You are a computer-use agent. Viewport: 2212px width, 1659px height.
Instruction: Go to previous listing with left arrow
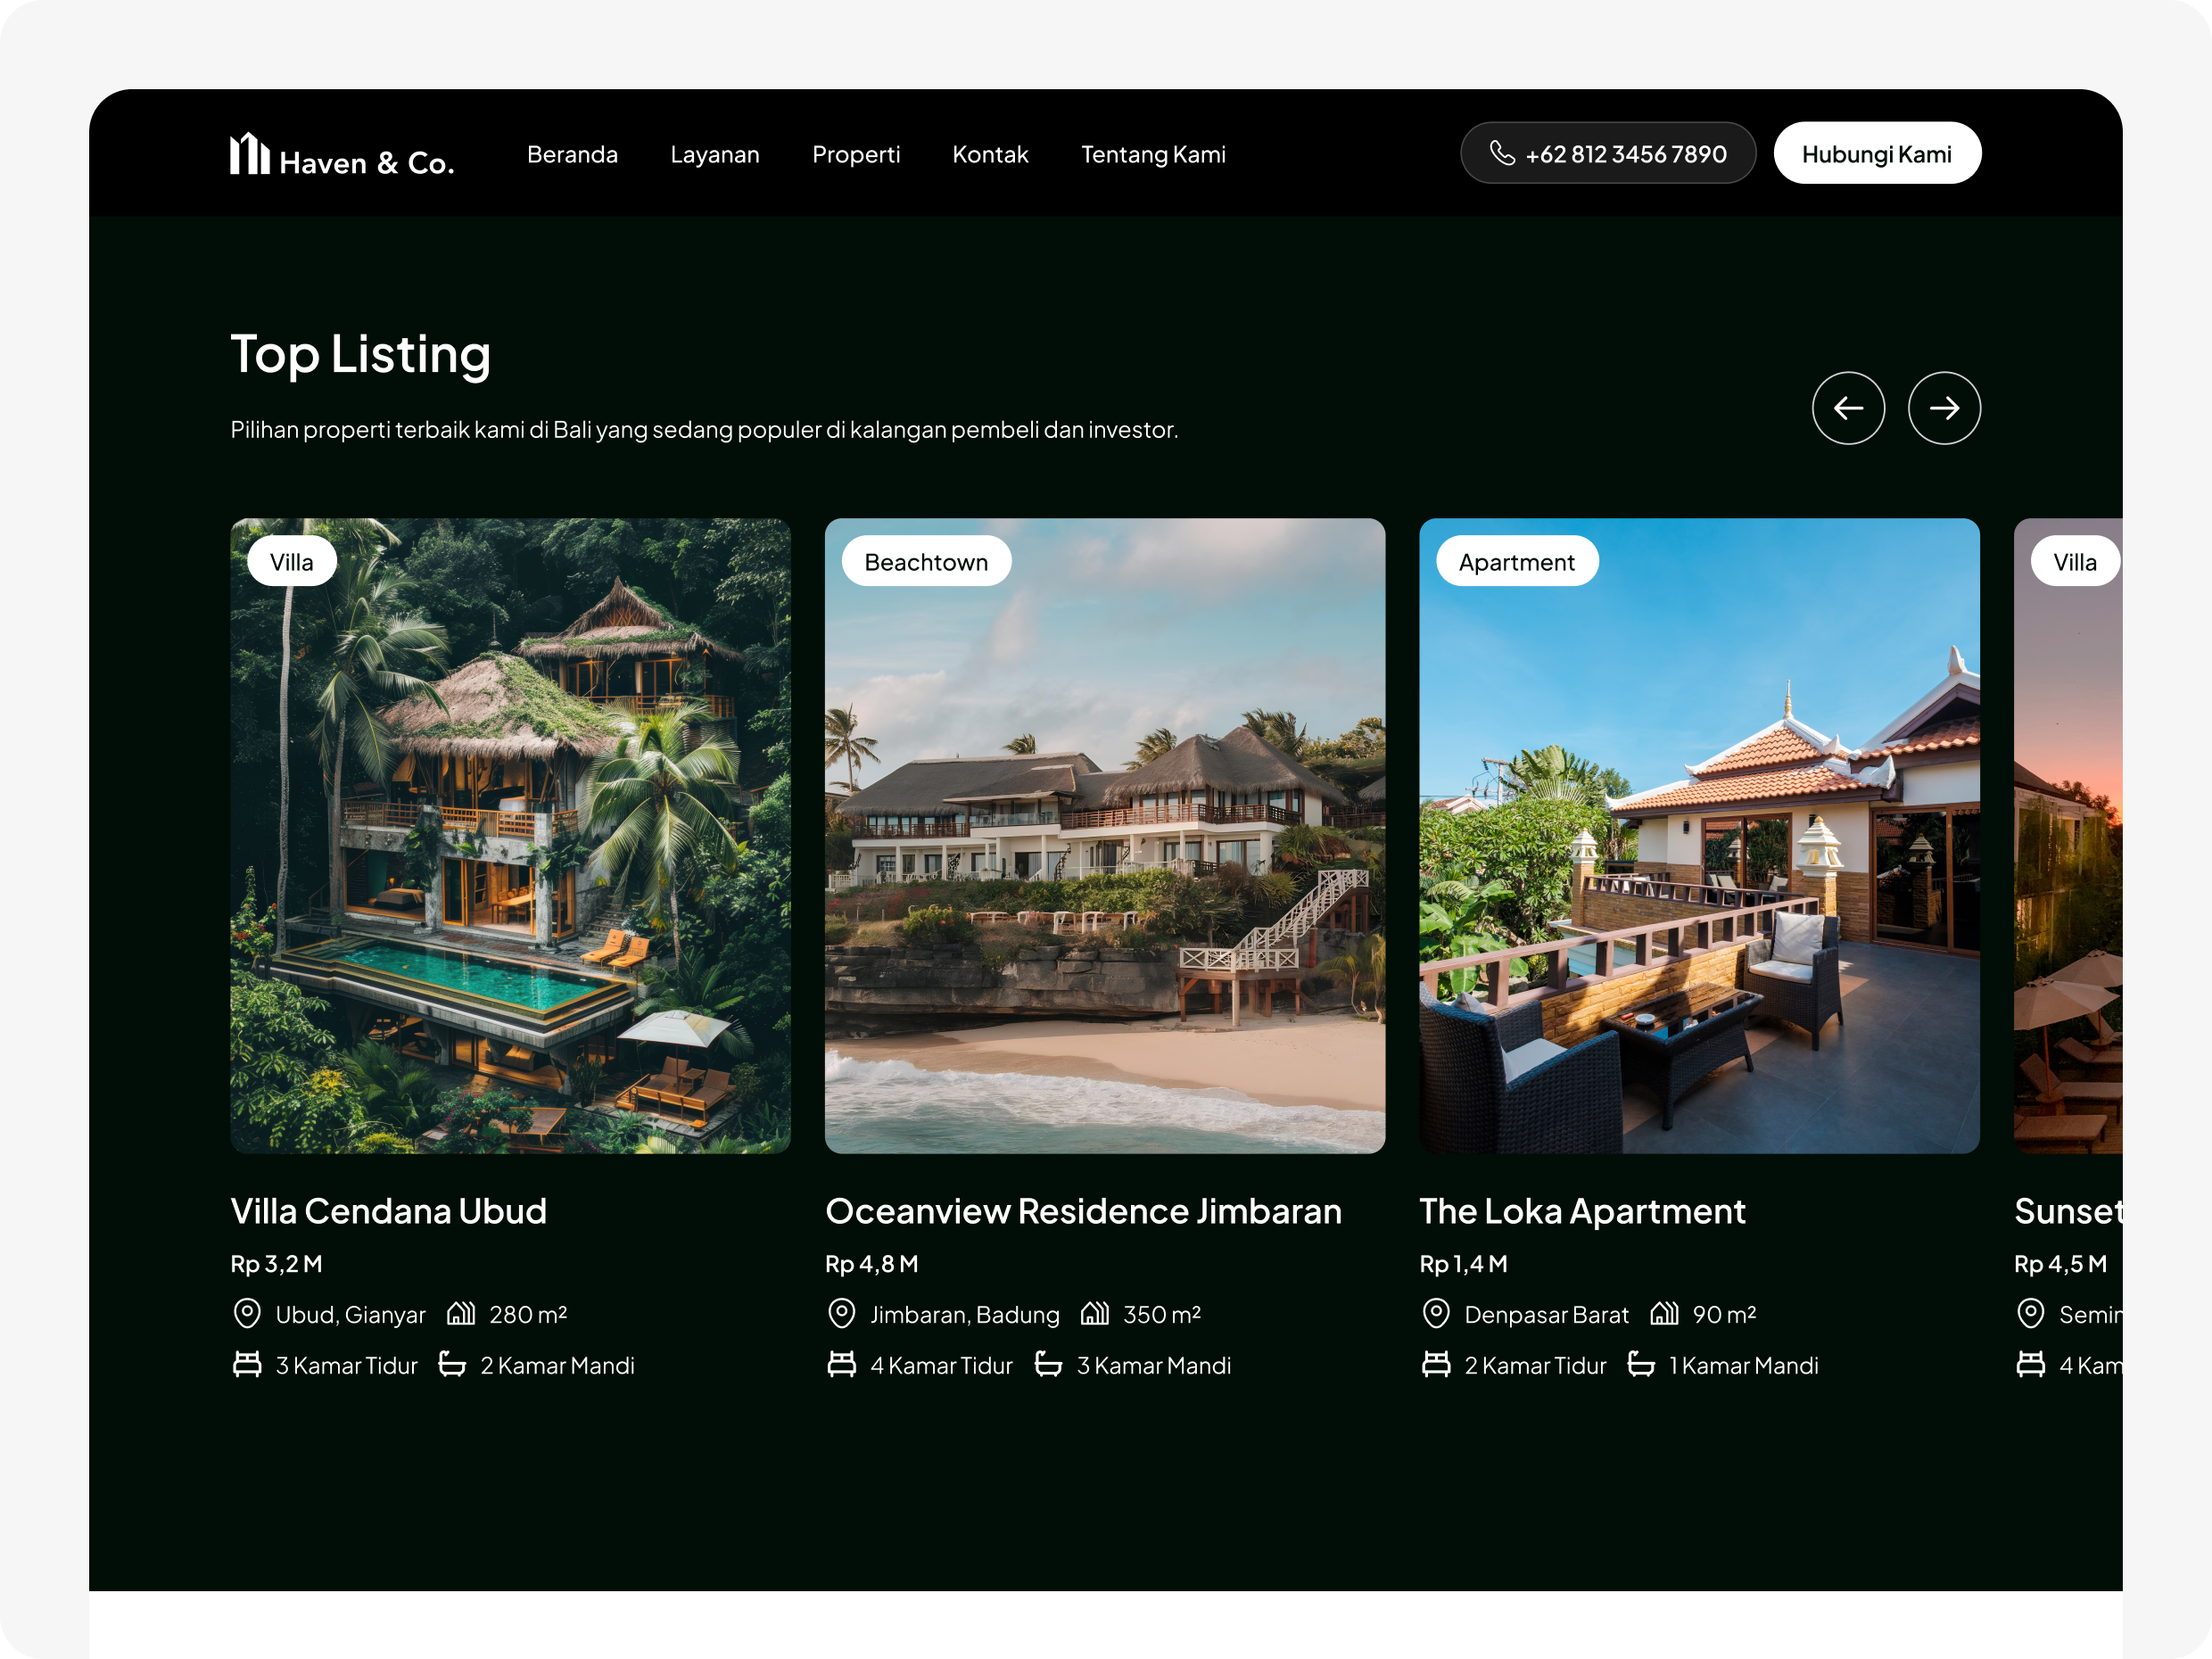pos(1848,408)
